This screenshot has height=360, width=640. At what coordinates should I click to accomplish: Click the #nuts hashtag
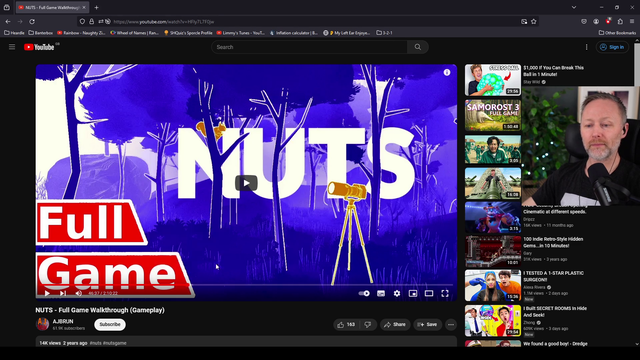click(x=95, y=343)
